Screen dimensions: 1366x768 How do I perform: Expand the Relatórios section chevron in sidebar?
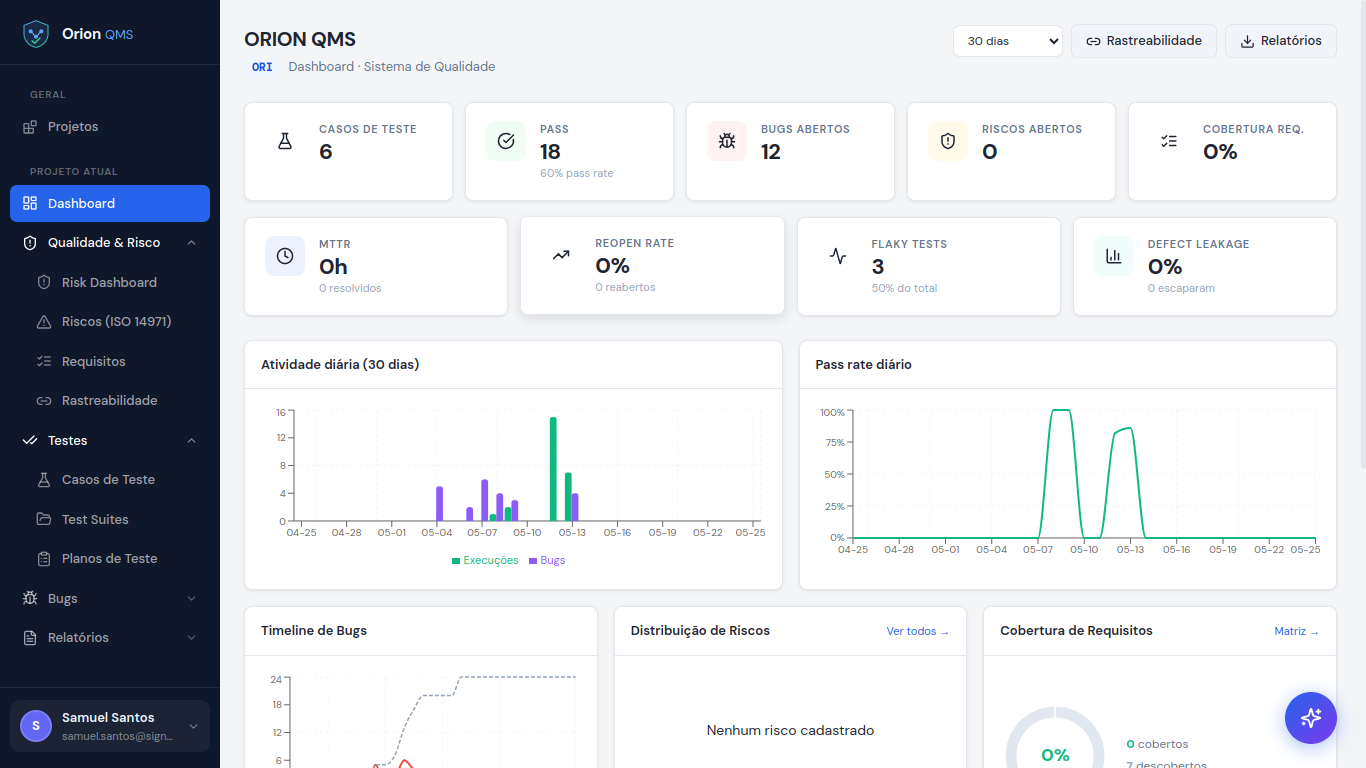pos(192,638)
